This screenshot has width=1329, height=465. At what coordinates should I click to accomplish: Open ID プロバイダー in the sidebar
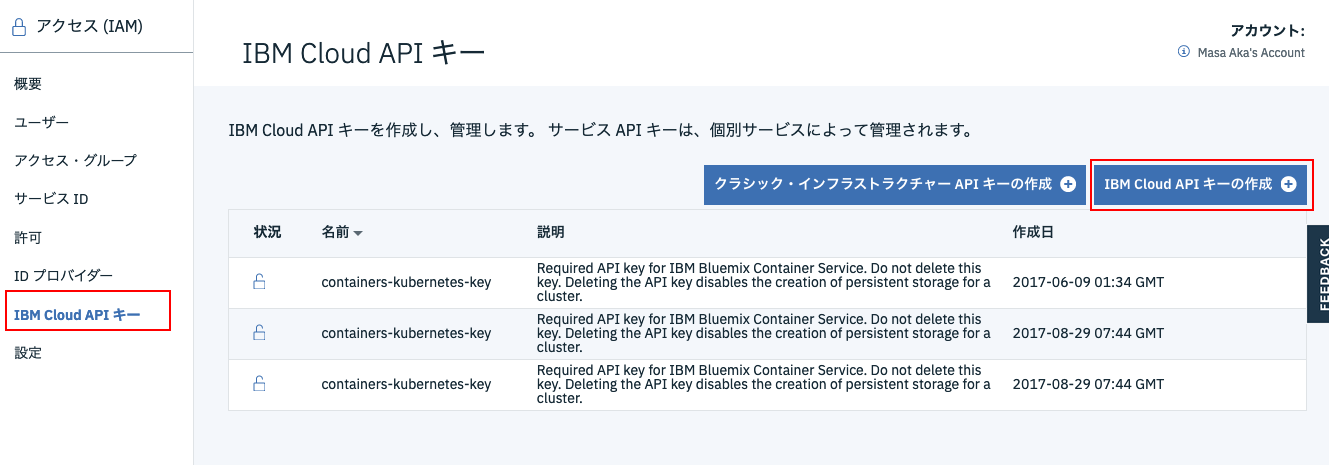coord(63,276)
